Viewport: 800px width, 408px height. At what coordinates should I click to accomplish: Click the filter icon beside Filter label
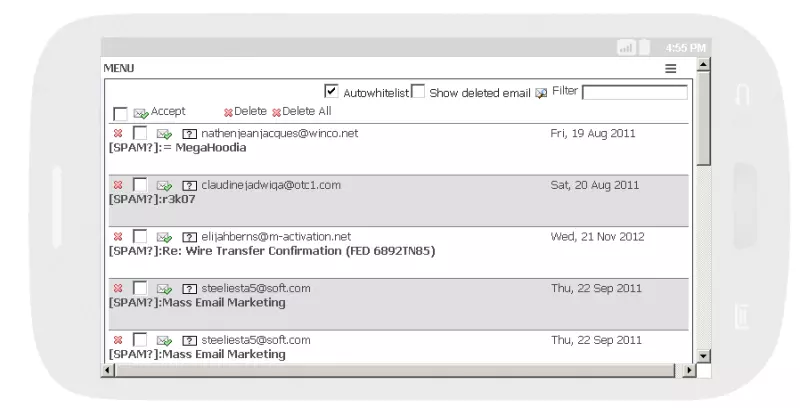(x=541, y=93)
